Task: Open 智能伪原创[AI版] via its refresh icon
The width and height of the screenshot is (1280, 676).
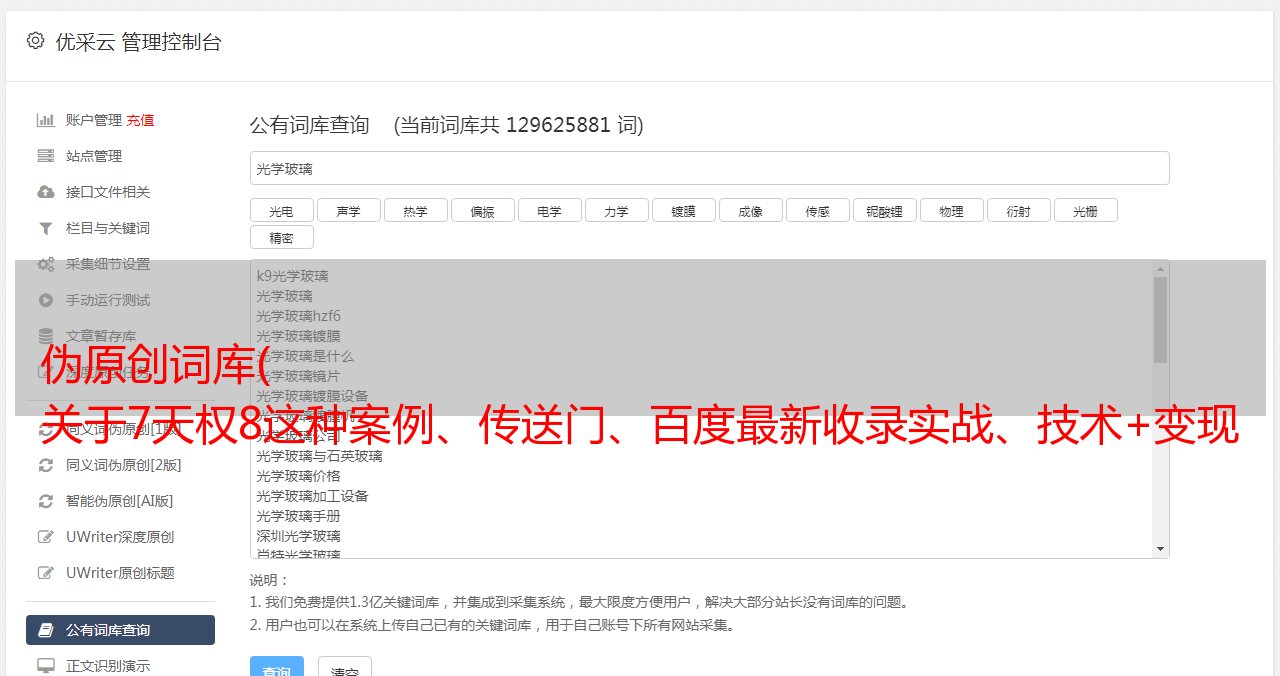Action: (x=46, y=501)
